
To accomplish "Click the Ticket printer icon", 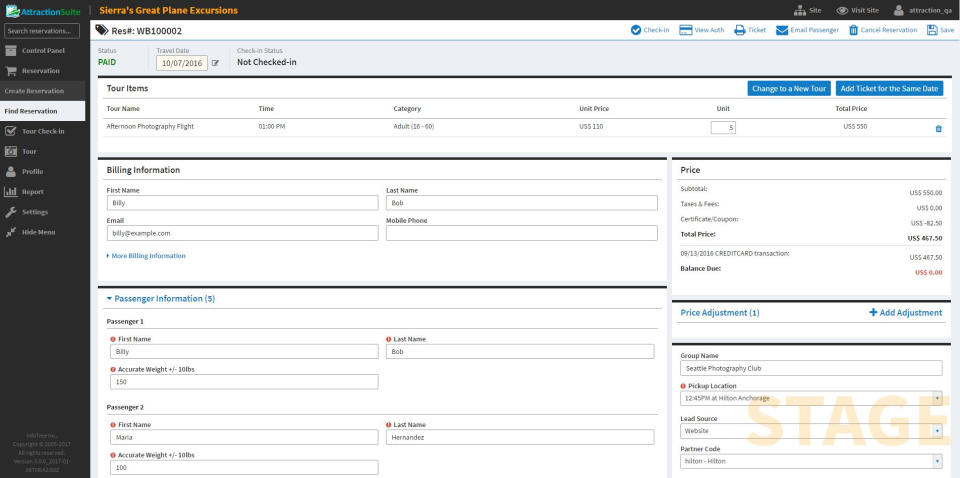I will [740, 30].
